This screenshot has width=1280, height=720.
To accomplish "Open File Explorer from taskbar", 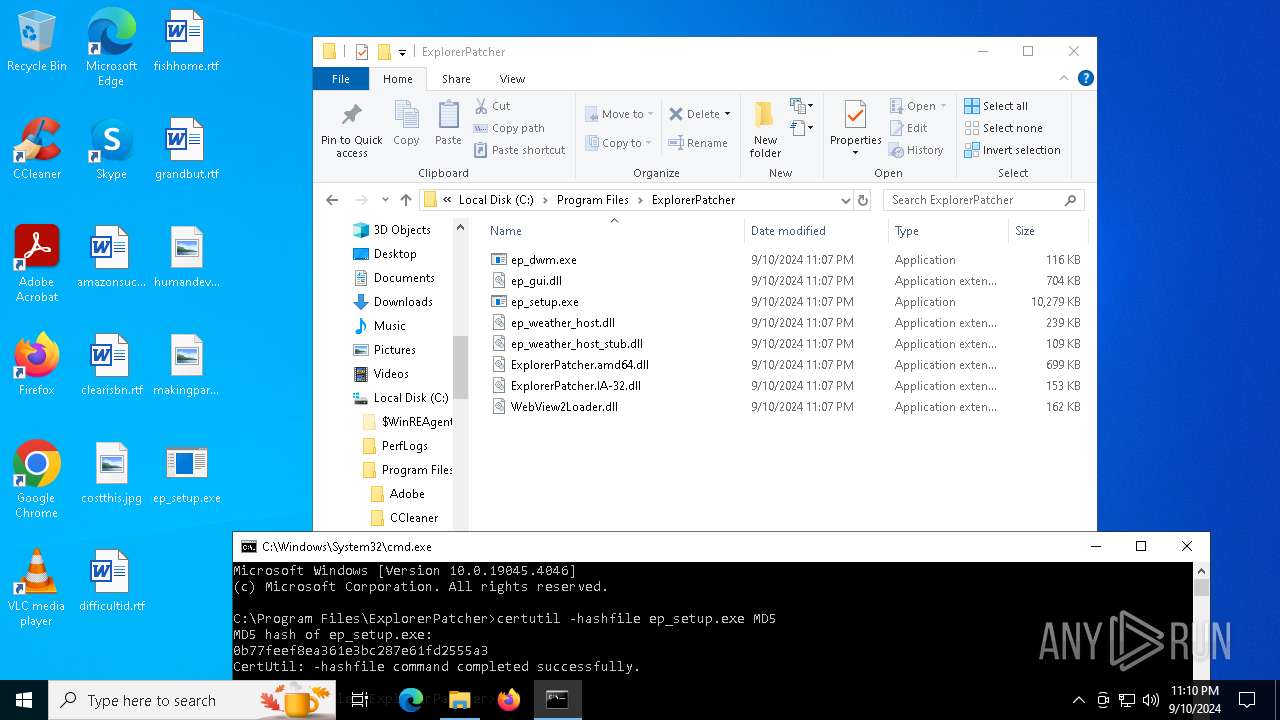I will (x=460, y=700).
